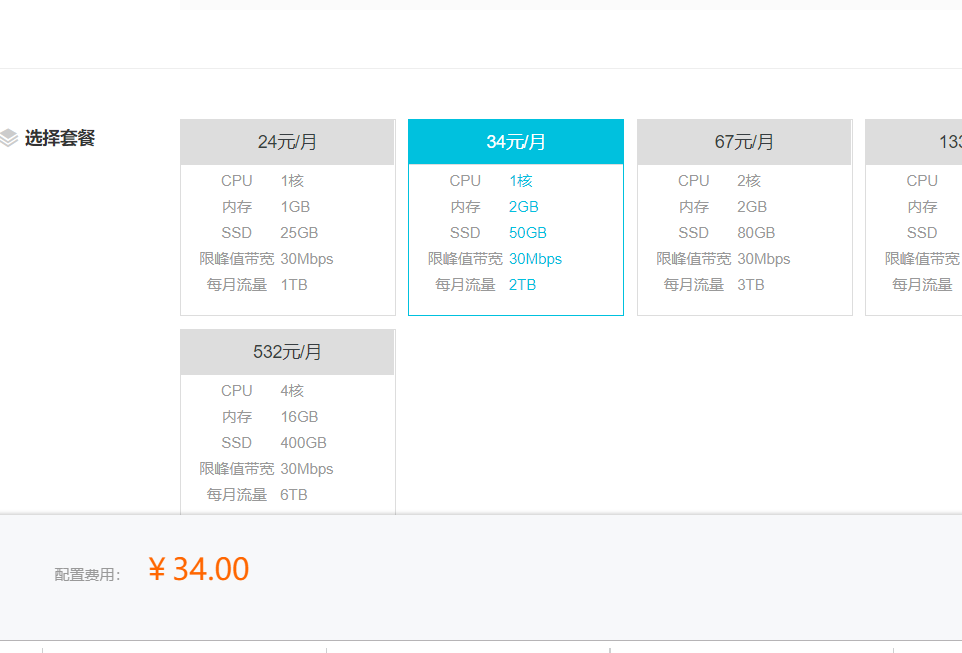This screenshot has width=962, height=653.
Task: Click 1TB monthly traffic in 24元 plan
Action: [294, 285]
